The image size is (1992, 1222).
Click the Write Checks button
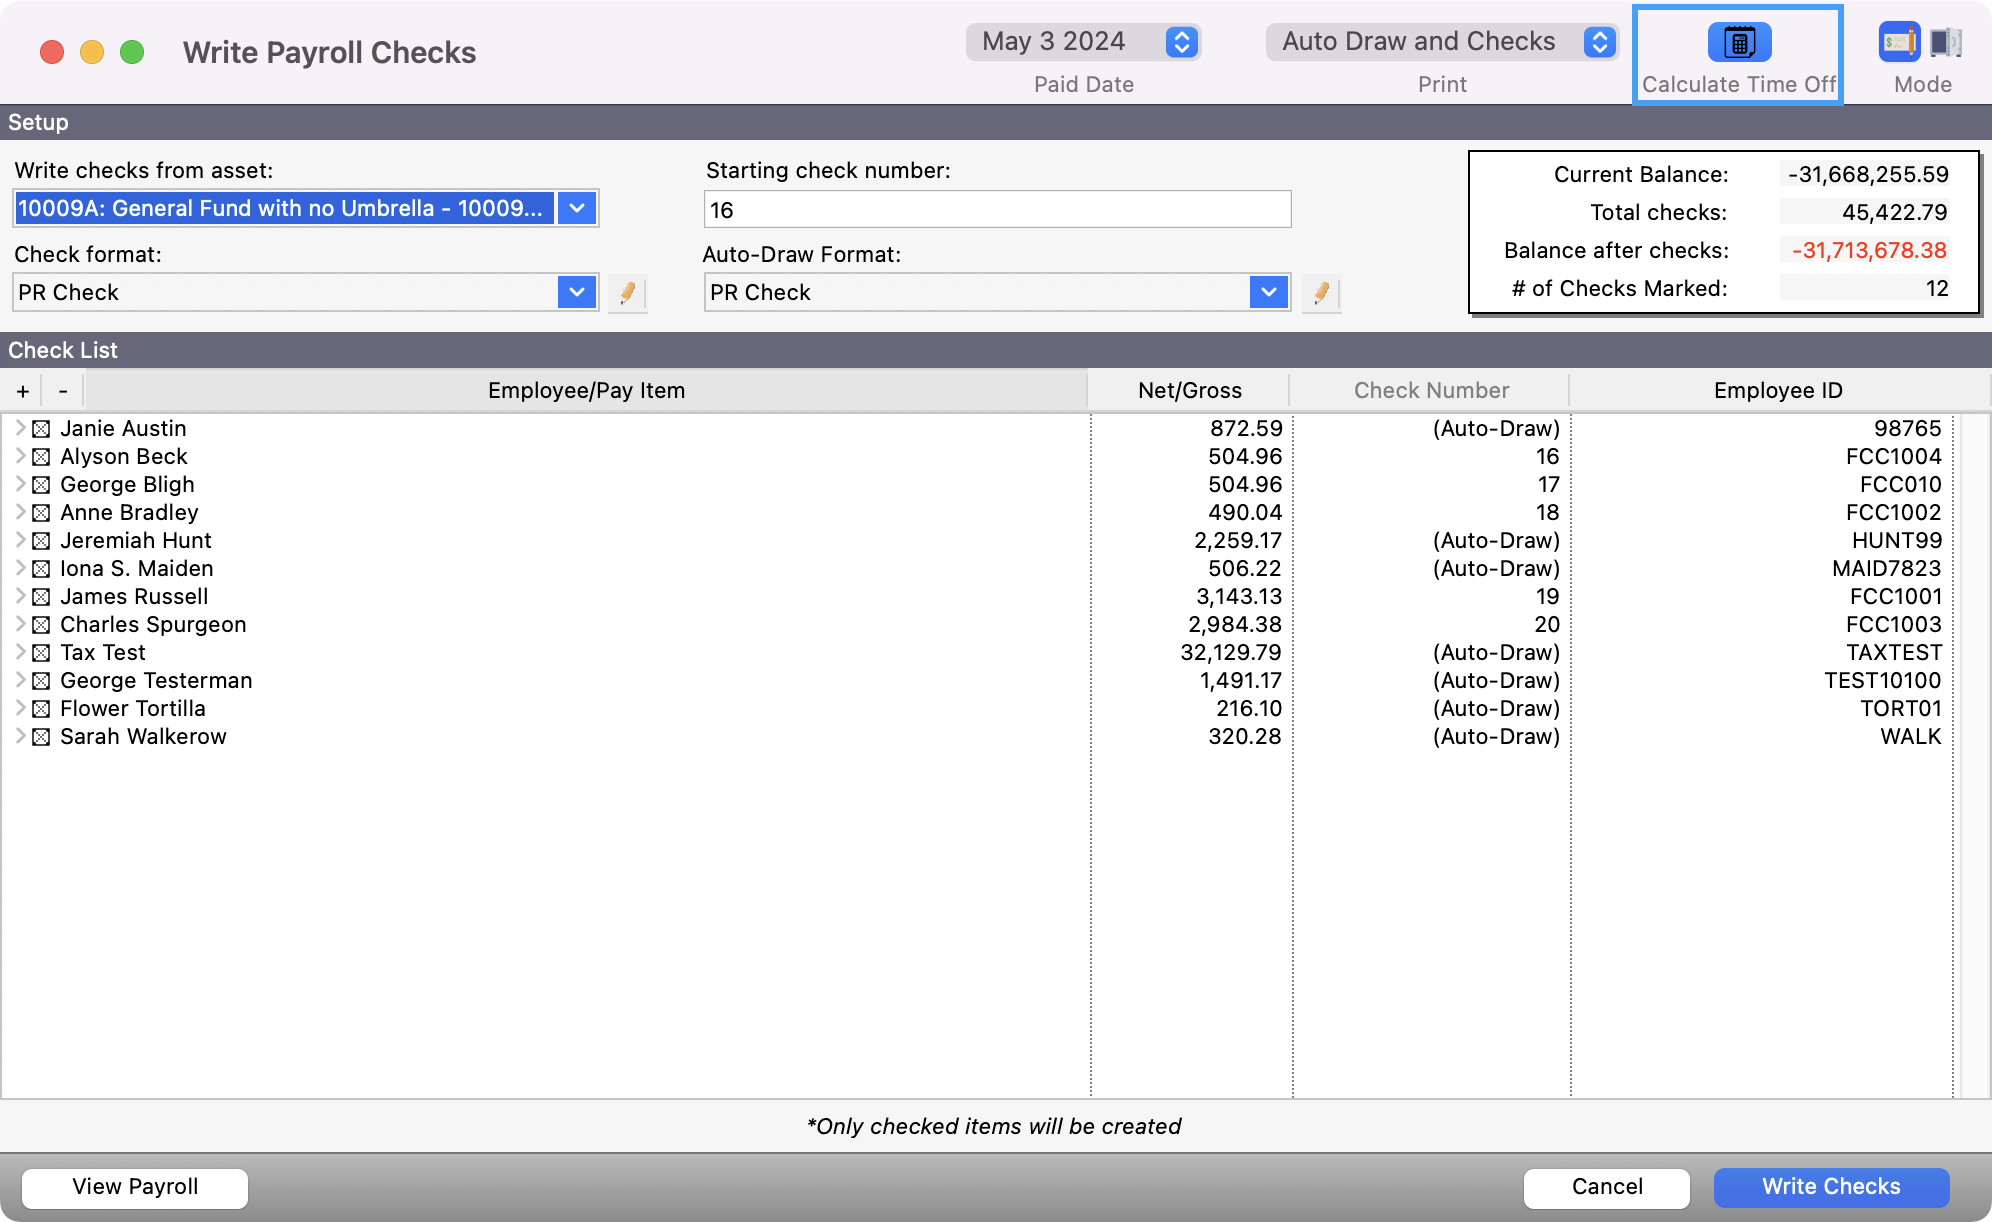click(x=1830, y=1187)
